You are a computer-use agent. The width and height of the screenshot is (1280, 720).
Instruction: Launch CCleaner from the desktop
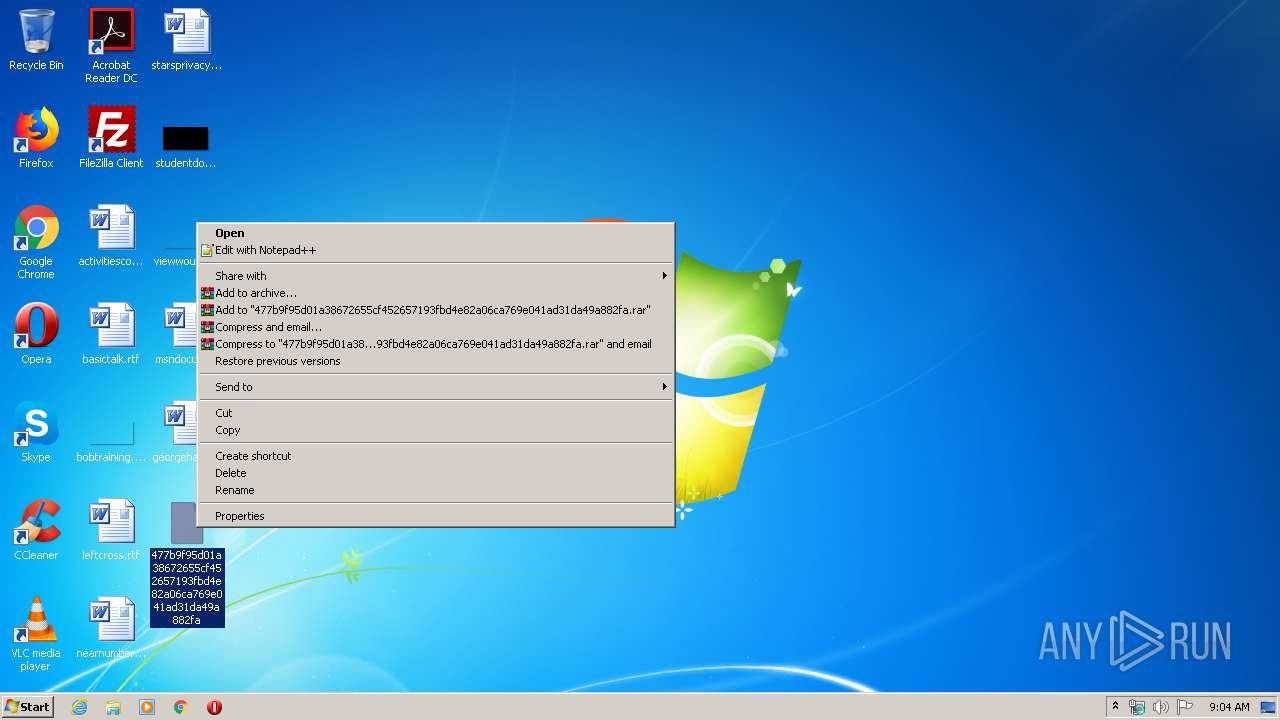click(x=36, y=530)
